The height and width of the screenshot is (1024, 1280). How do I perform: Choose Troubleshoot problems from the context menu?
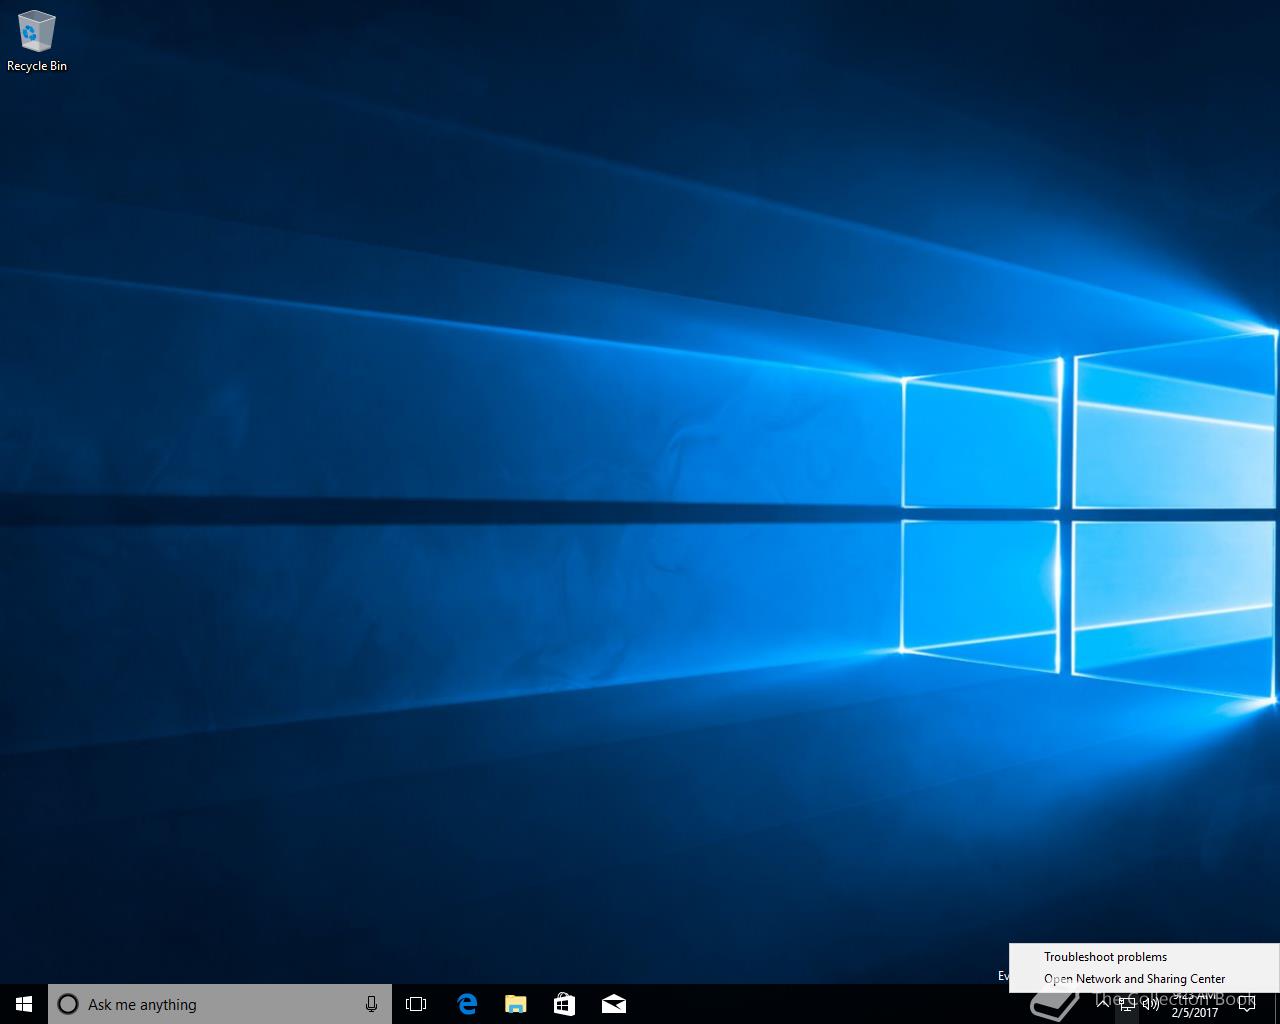pos(1144,957)
